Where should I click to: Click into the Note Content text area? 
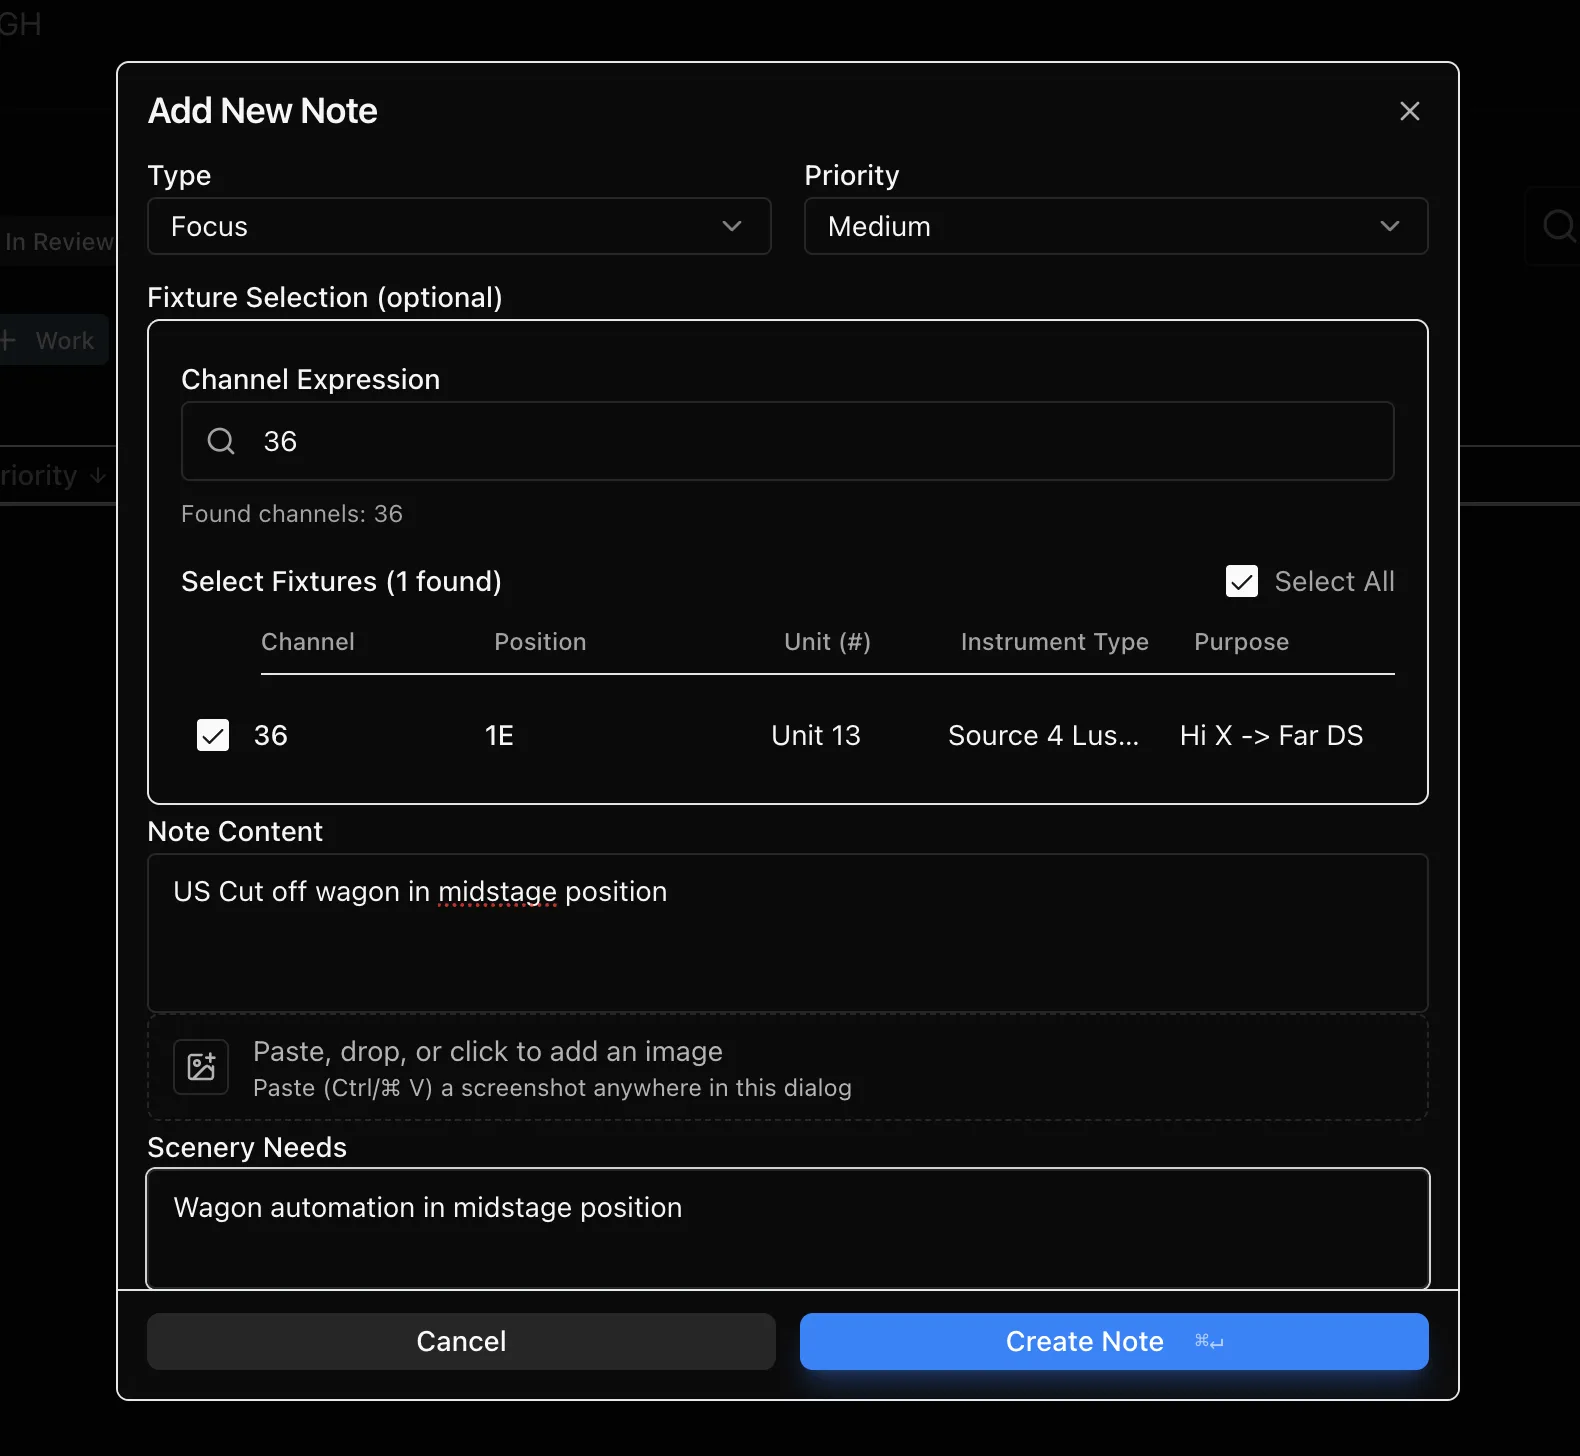(x=788, y=933)
